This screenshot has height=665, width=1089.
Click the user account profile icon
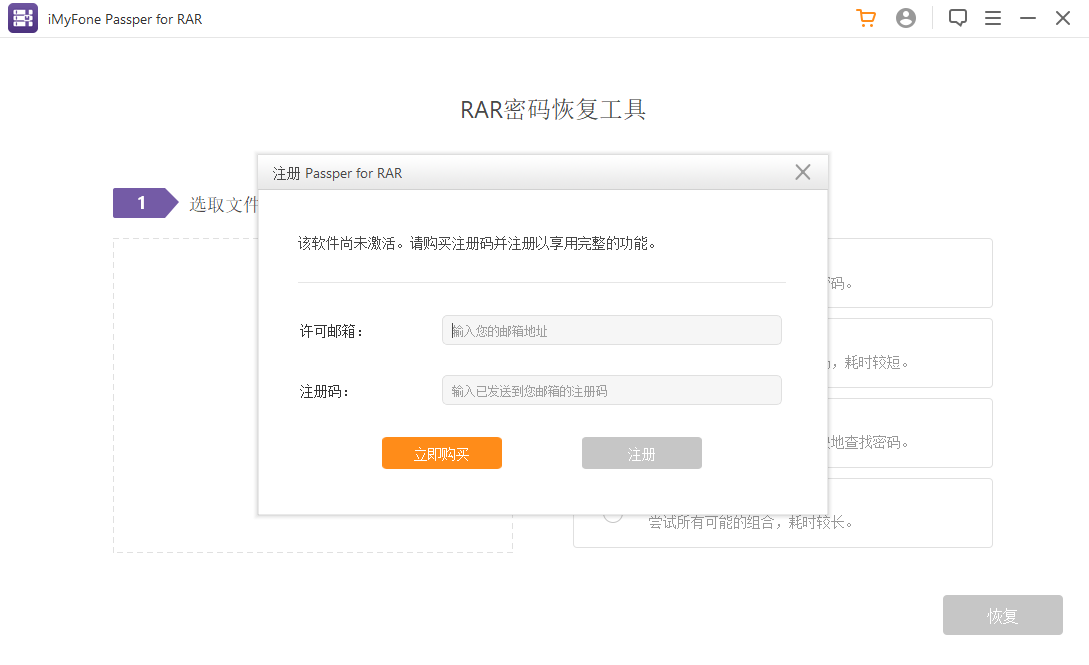906,18
